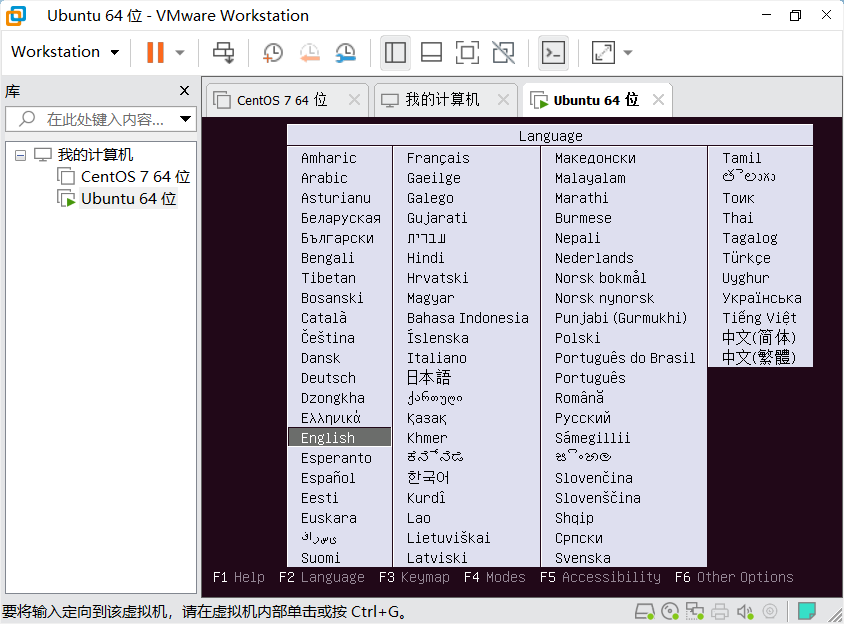
Task: Click F4 Modes option
Action: (495, 577)
